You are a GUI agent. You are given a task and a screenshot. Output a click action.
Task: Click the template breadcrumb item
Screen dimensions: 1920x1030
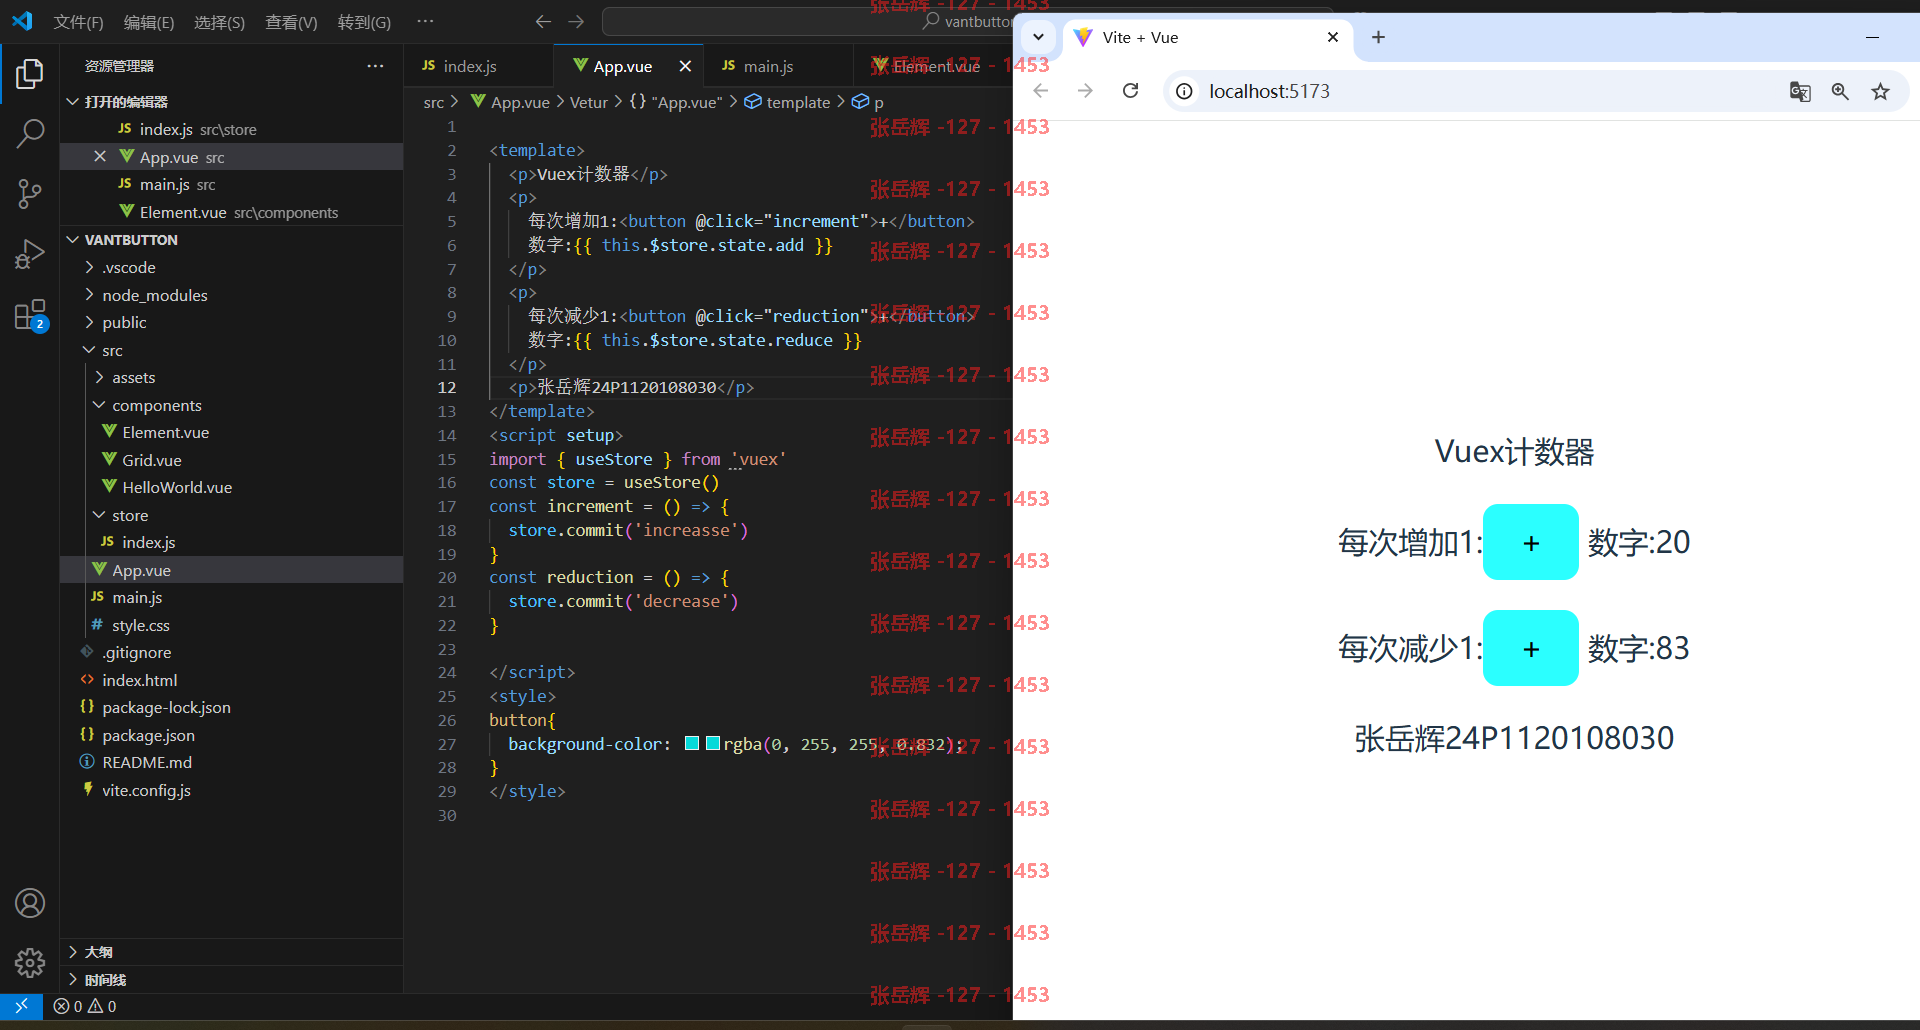[787, 102]
